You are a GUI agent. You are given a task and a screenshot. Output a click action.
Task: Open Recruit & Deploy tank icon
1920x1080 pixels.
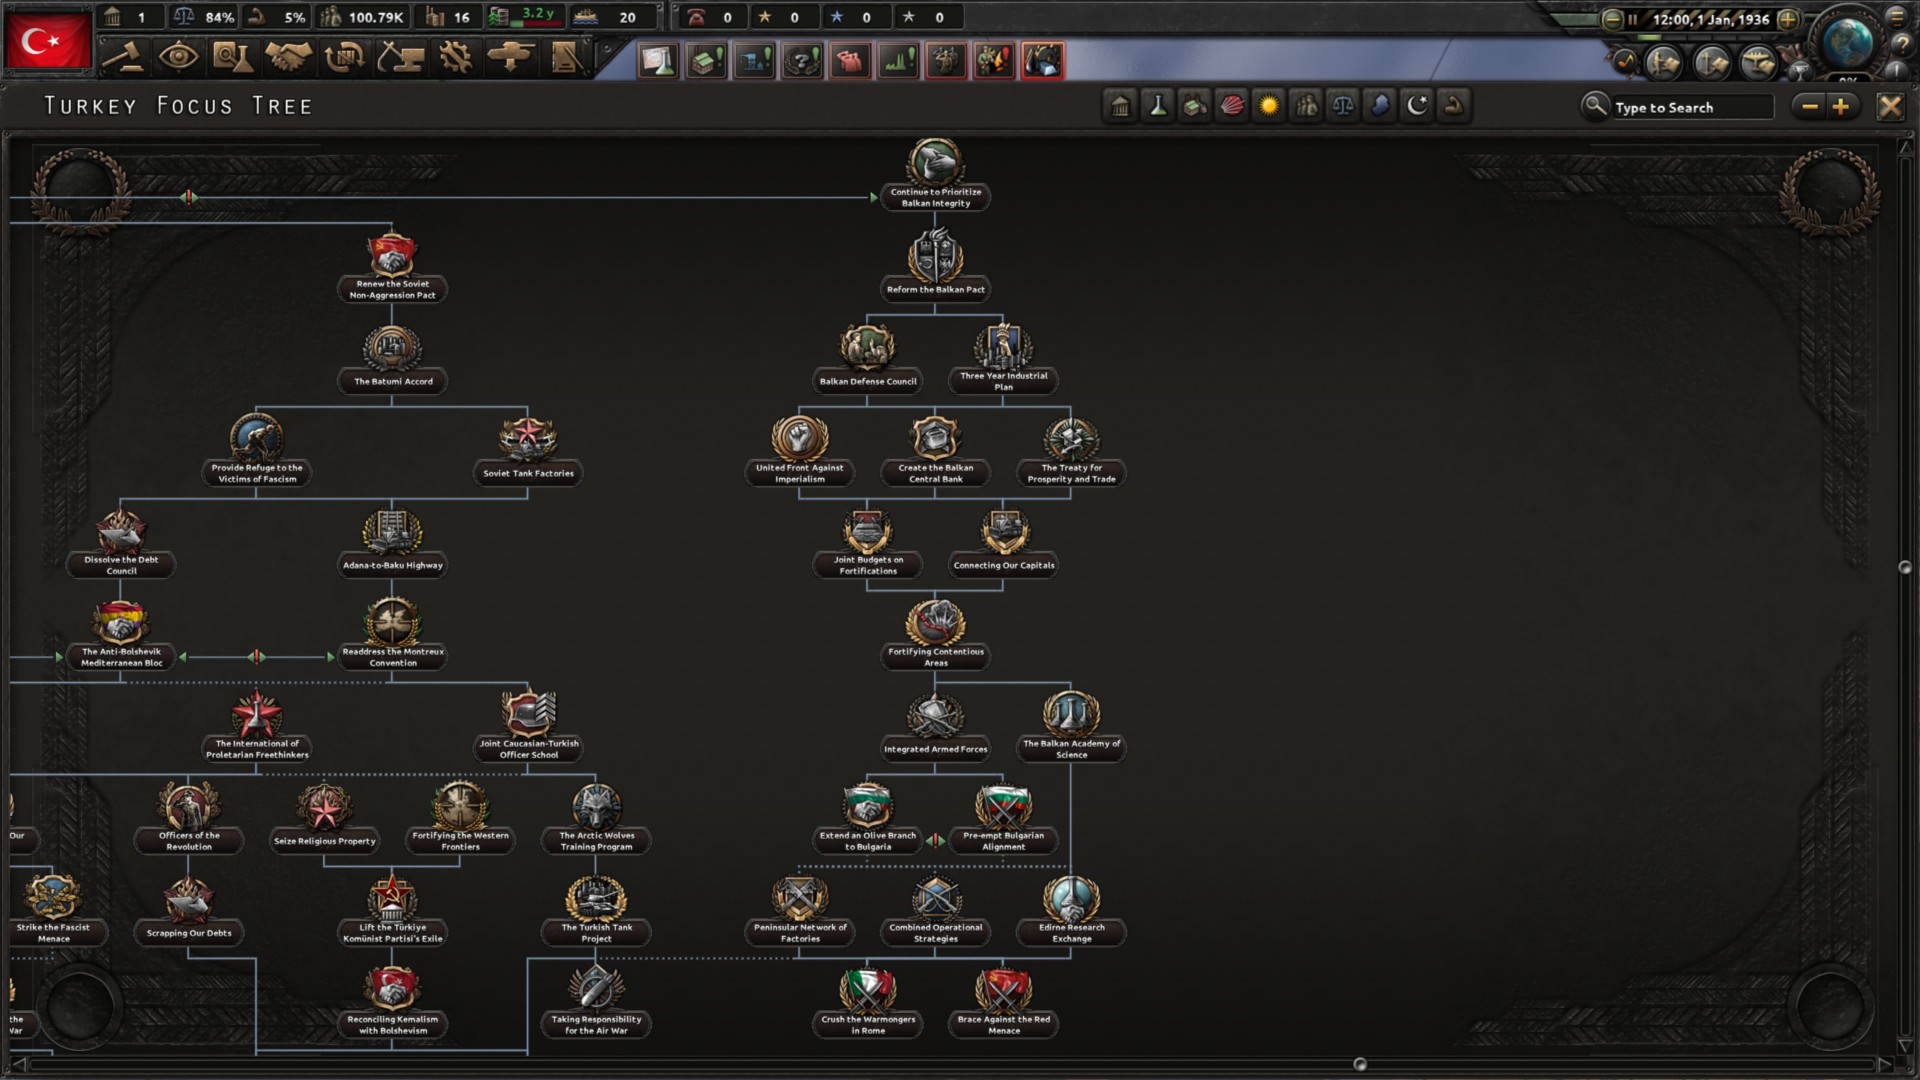click(x=510, y=58)
